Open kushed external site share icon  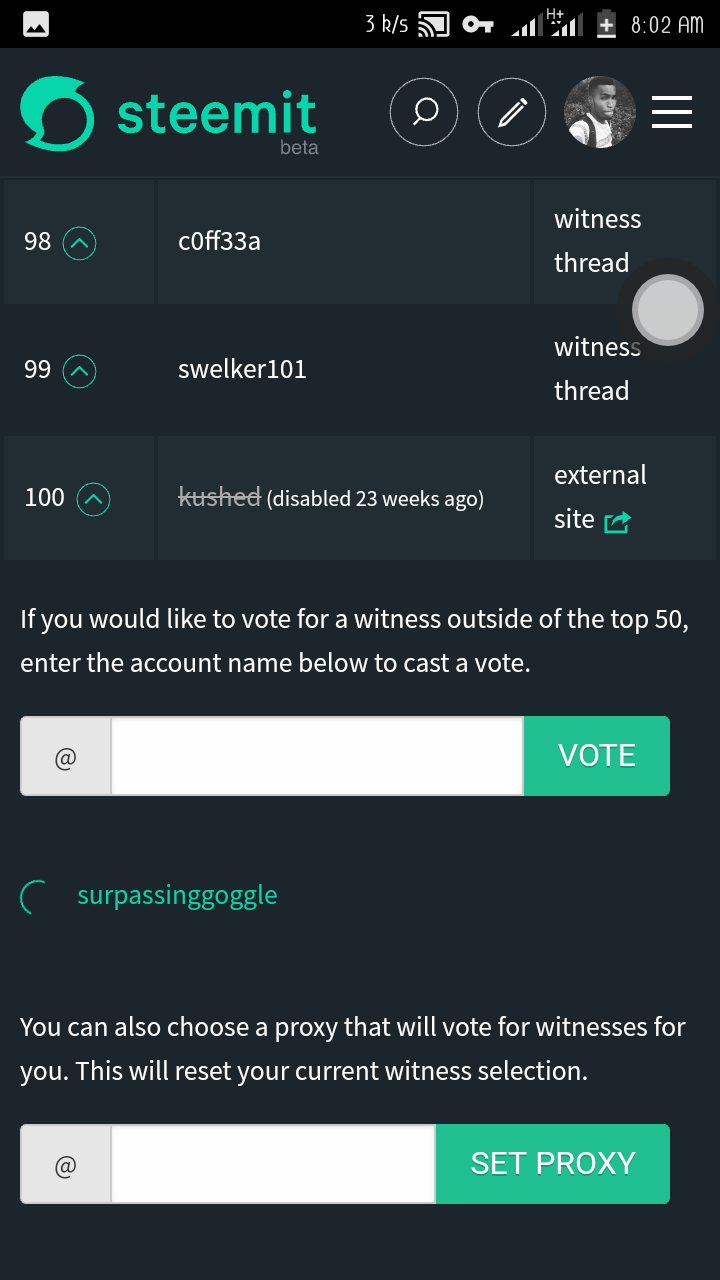[617, 521]
